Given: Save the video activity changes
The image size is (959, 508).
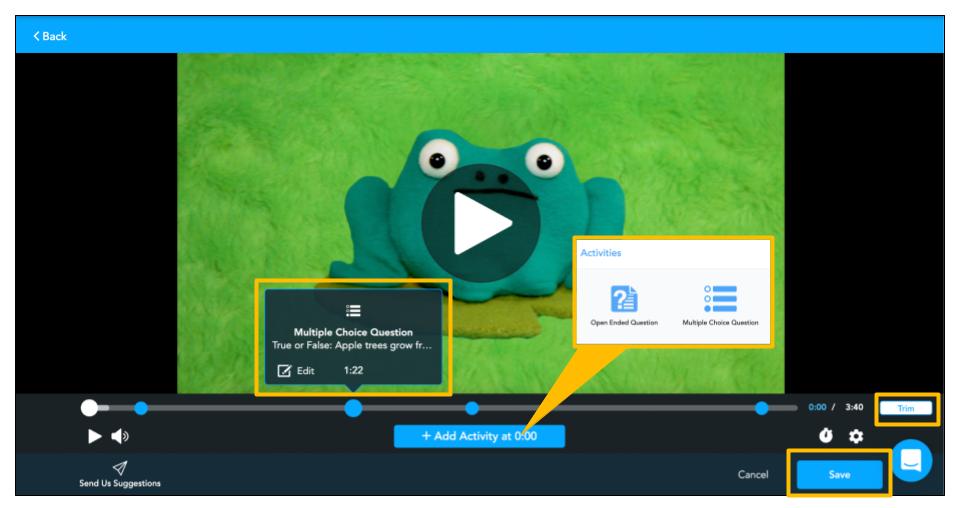Looking at the screenshot, I should pos(838,475).
